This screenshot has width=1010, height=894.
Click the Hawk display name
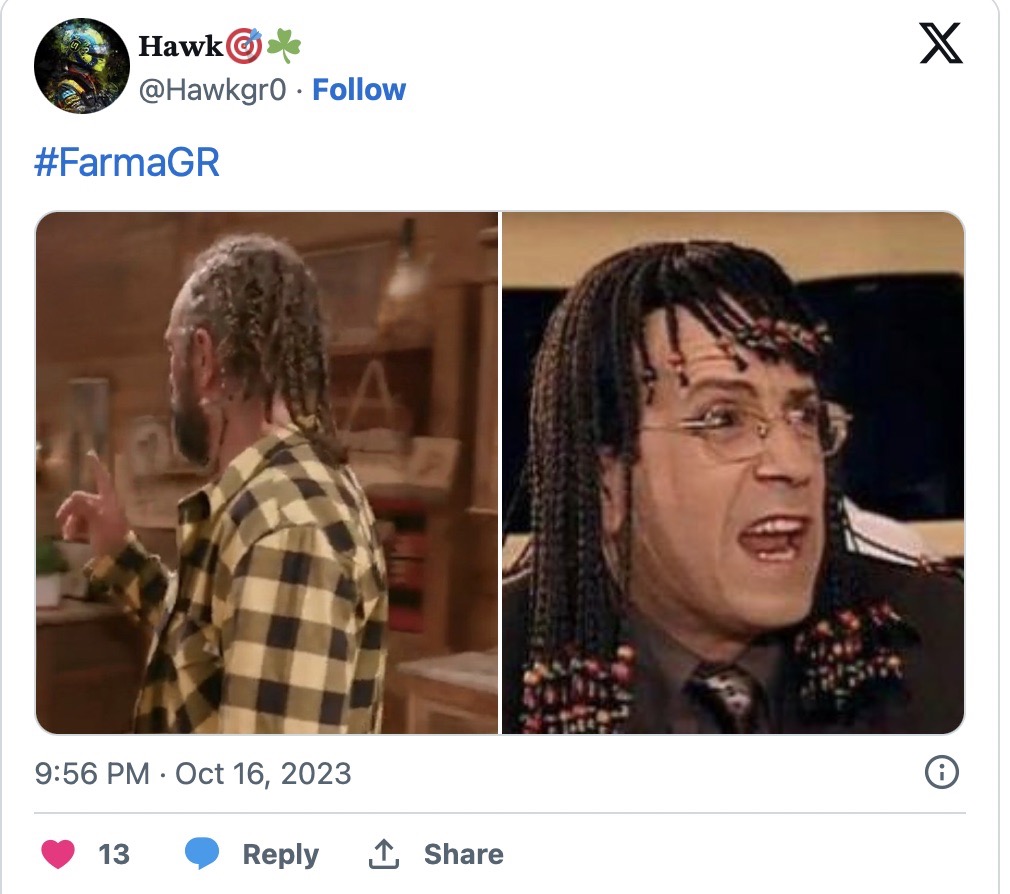click(x=181, y=46)
